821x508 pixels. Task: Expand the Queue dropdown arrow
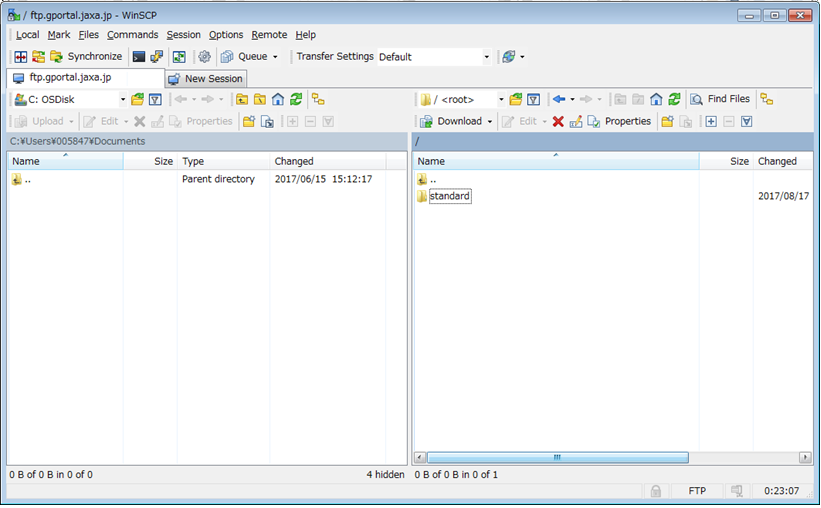tap(275, 57)
